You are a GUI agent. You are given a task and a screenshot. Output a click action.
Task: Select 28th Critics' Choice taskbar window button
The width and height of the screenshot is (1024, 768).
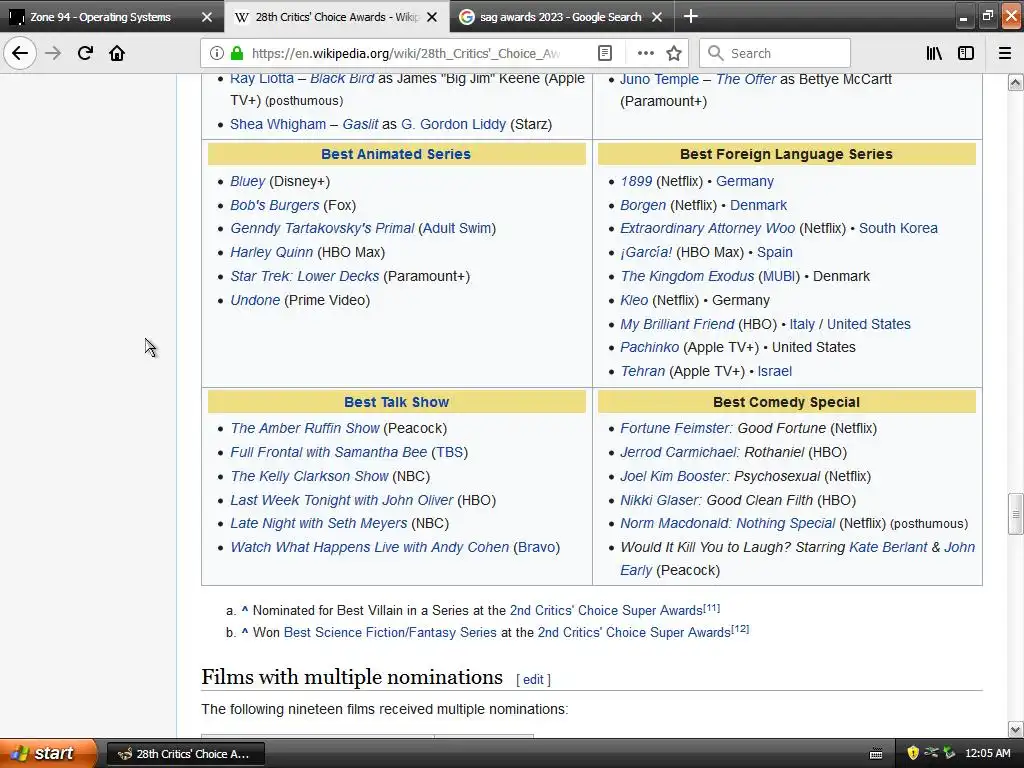(185, 754)
